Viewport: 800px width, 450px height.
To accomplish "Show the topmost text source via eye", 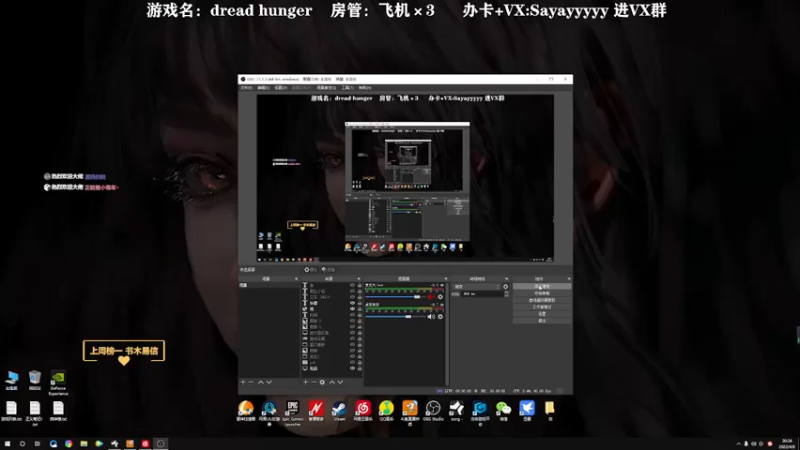I will (353, 285).
